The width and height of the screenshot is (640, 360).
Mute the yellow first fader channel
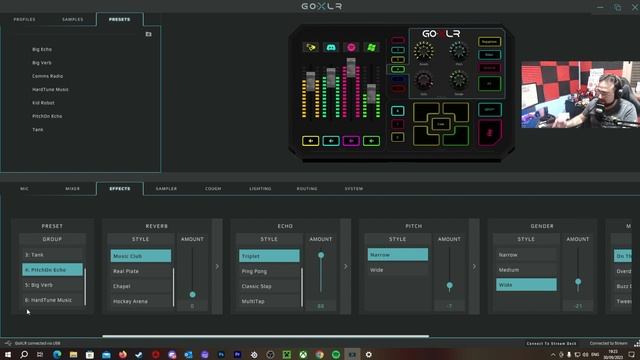click(311, 141)
